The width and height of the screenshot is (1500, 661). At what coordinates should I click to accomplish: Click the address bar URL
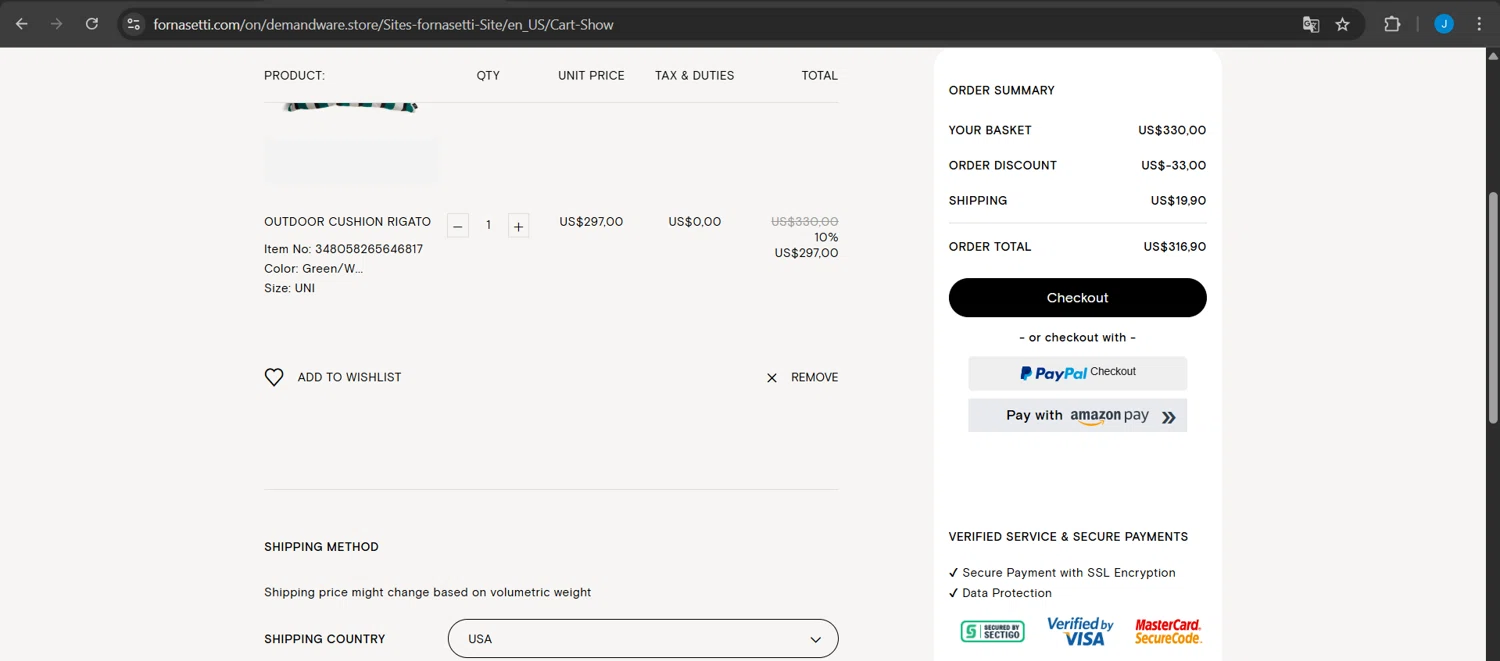(383, 24)
